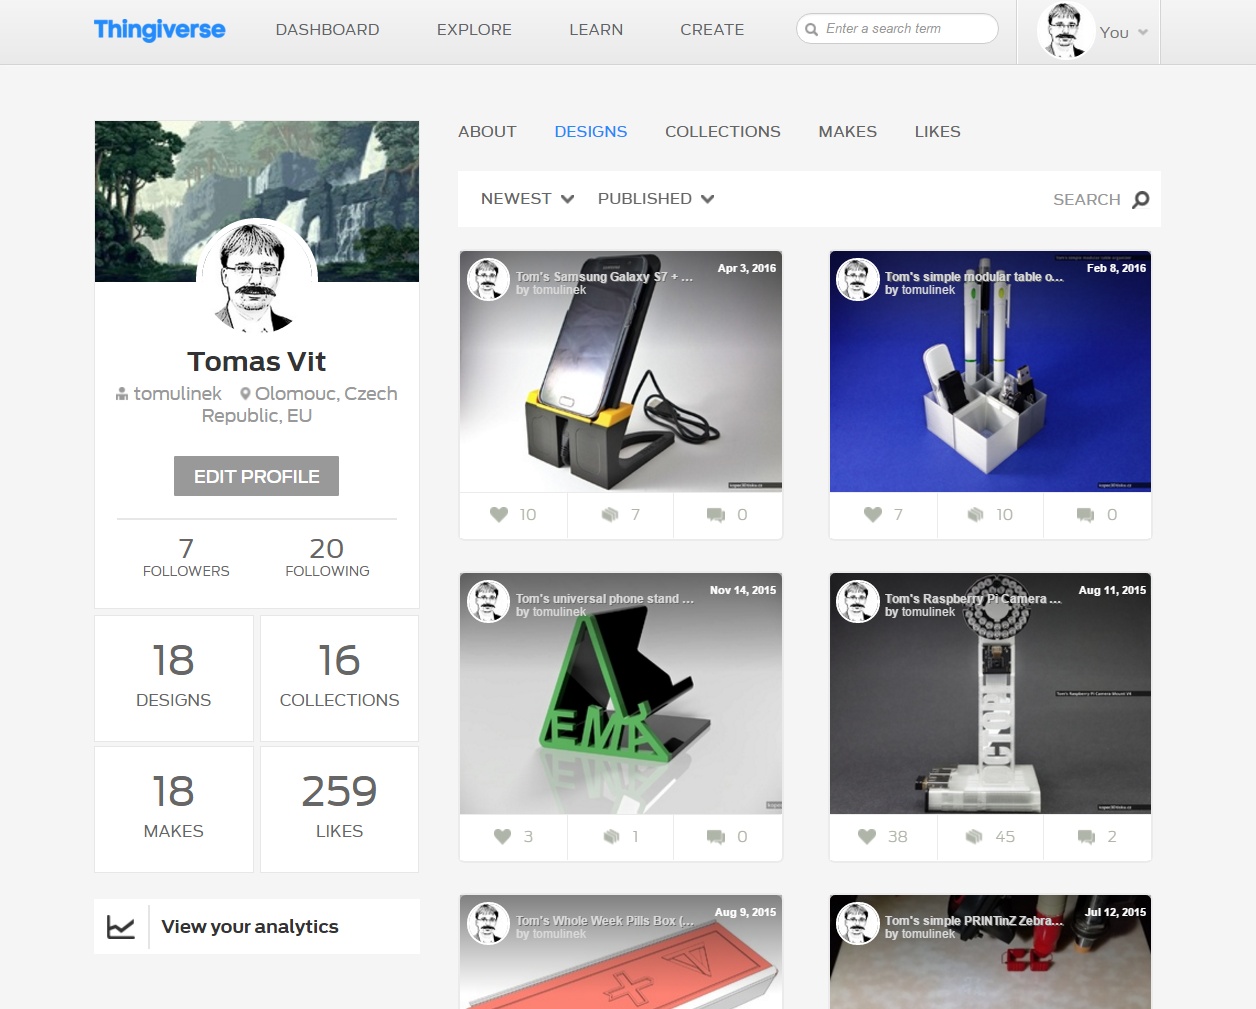Screen dimensions: 1256x1009
Task: Click author avatar on simple modular table card
Action: (x=858, y=280)
